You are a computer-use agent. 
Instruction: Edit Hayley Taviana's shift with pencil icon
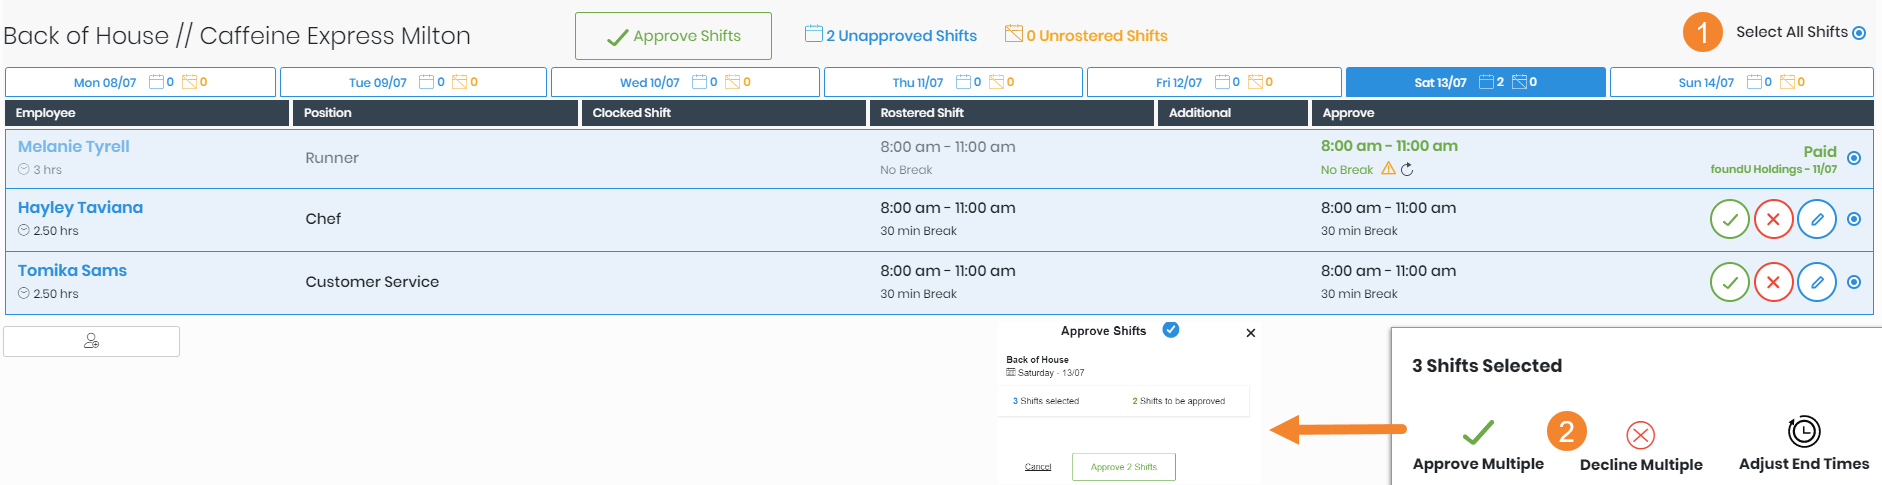click(x=1817, y=219)
